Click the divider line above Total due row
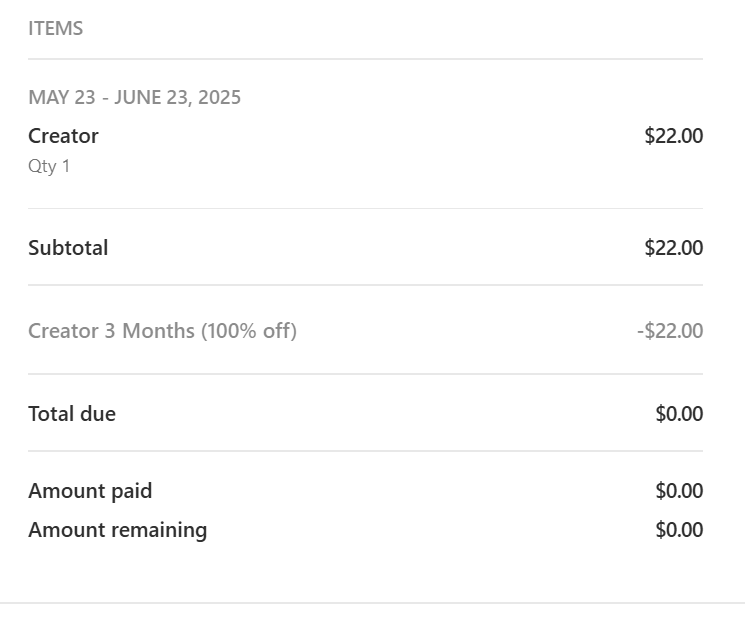The height and width of the screenshot is (630, 745). pyautogui.click(x=365, y=374)
